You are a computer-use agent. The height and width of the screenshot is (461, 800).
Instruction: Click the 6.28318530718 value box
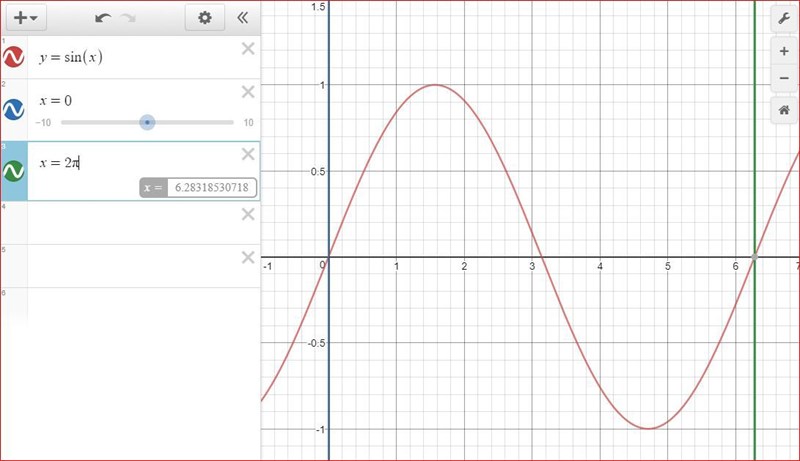(211, 187)
